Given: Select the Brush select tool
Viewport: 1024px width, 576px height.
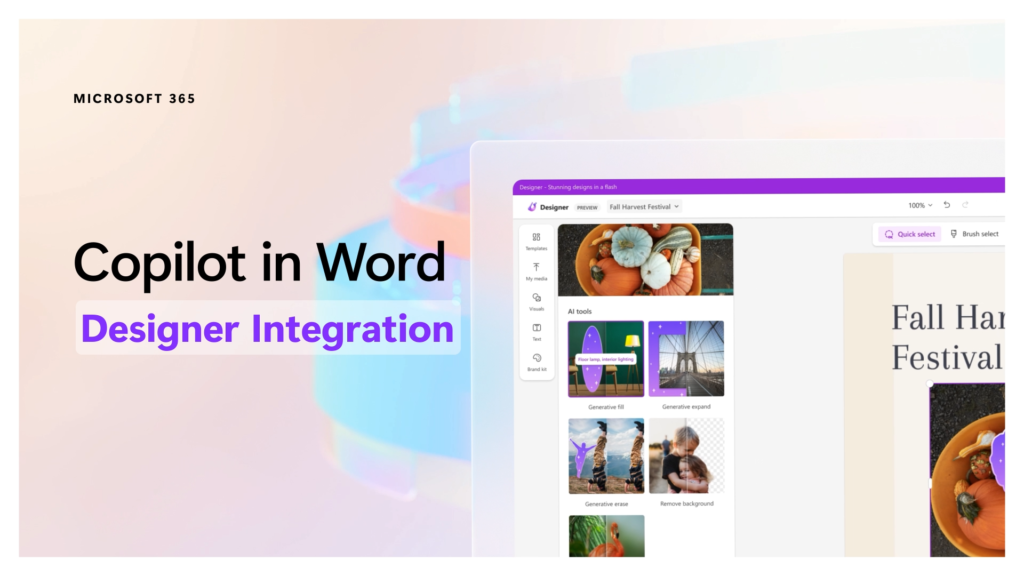Looking at the screenshot, I should click(974, 234).
